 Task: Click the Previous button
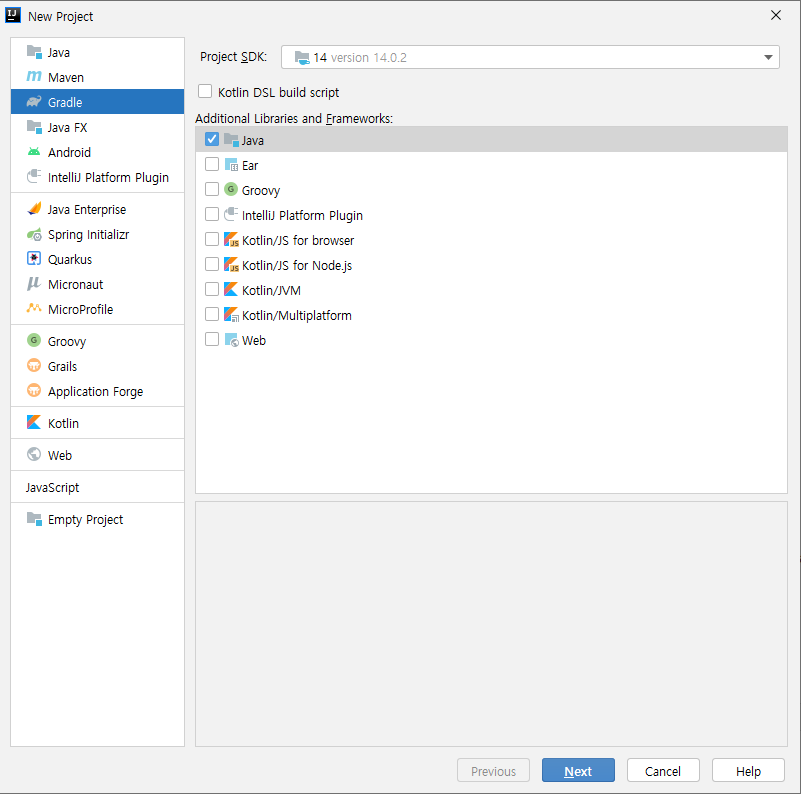coord(493,770)
